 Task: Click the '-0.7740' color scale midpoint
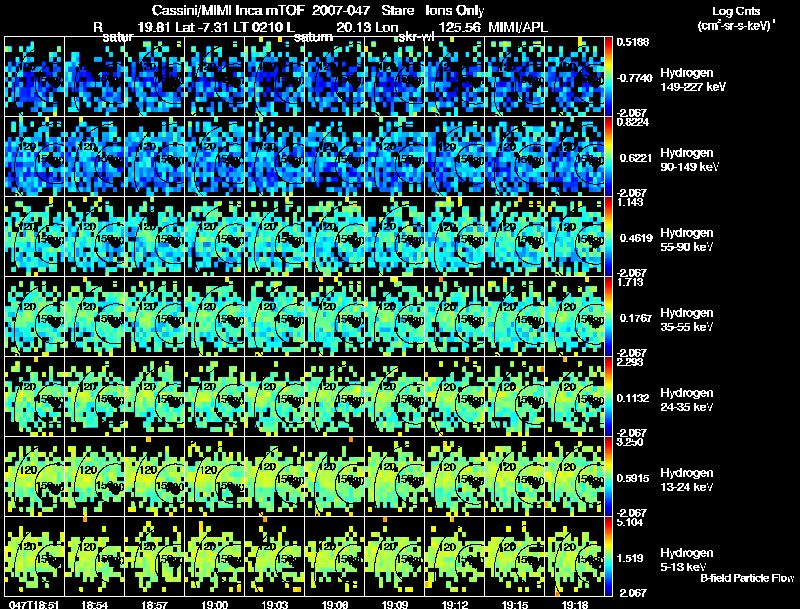635,78
